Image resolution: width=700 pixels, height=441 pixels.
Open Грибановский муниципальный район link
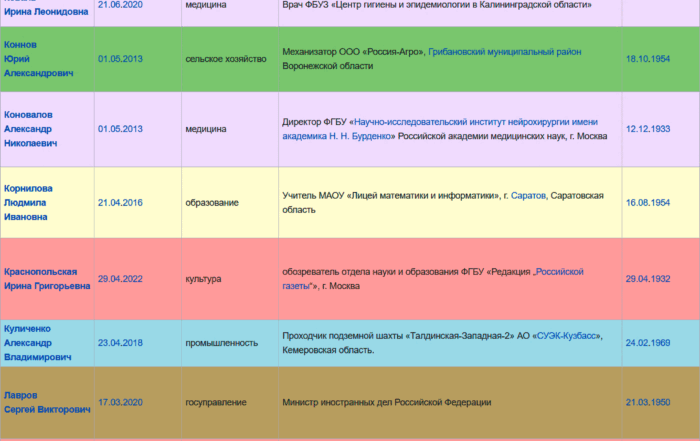point(504,52)
